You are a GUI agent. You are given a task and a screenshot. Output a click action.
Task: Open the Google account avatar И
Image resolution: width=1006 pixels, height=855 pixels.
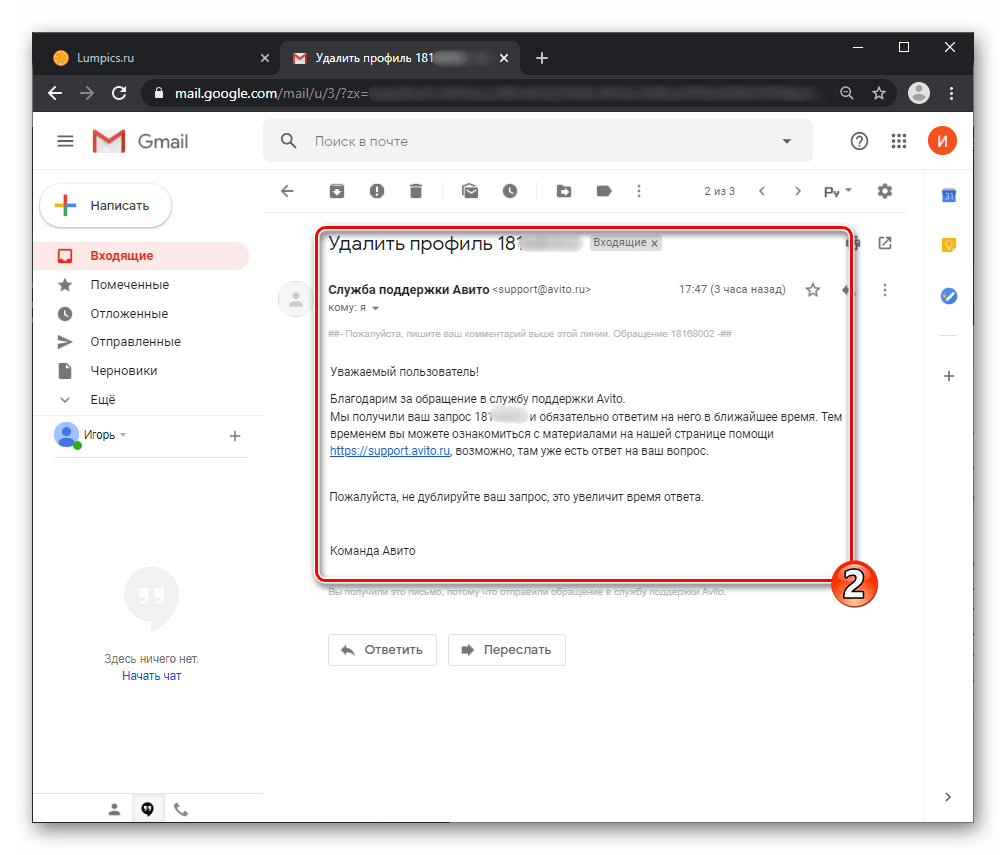942,140
